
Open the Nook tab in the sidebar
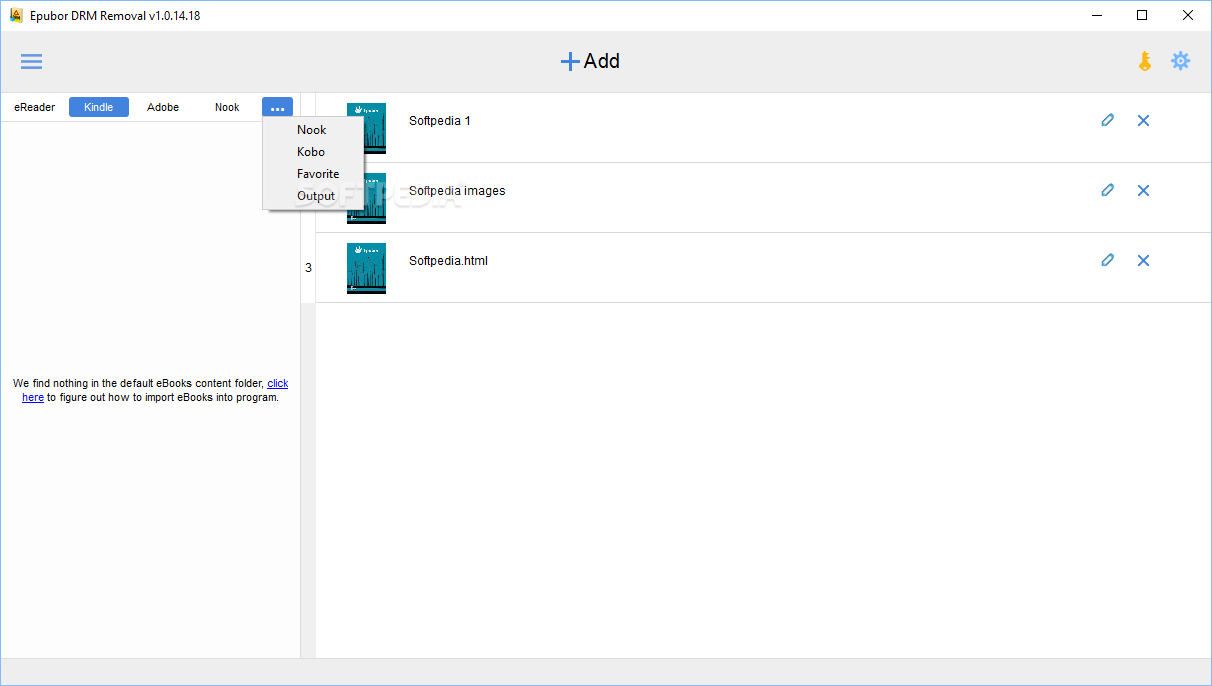(x=227, y=107)
